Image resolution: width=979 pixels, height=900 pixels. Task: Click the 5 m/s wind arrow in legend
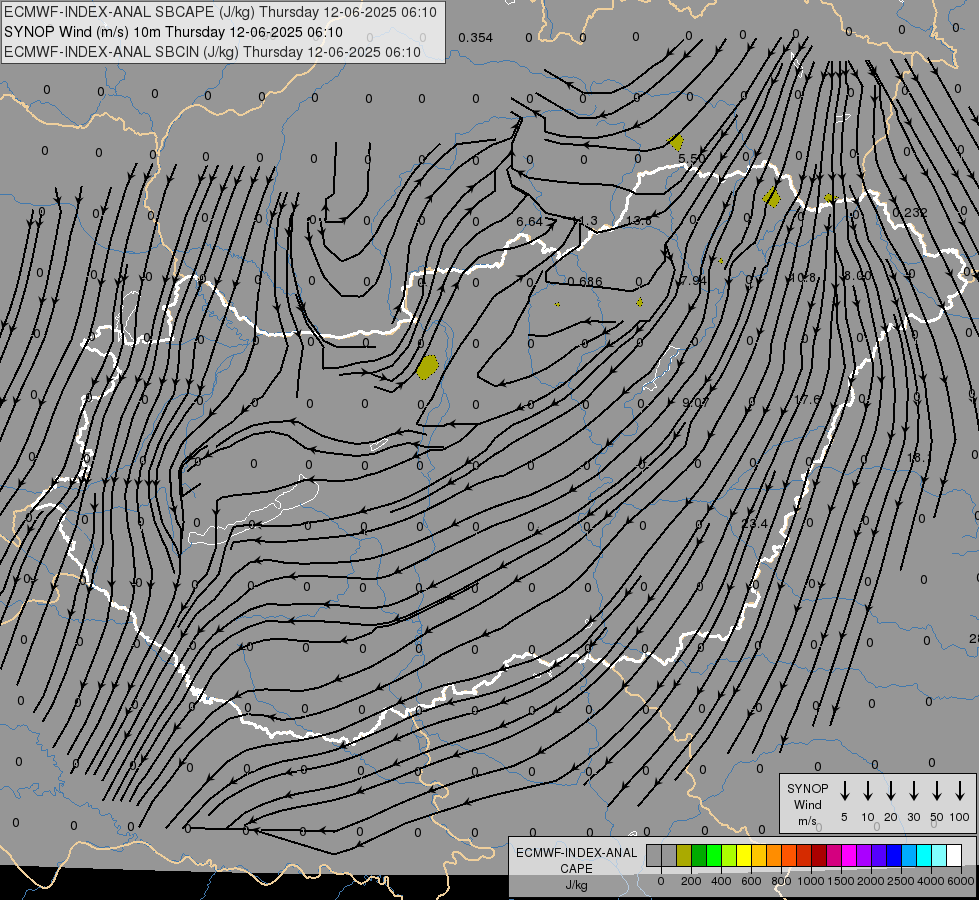pyautogui.click(x=844, y=791)
